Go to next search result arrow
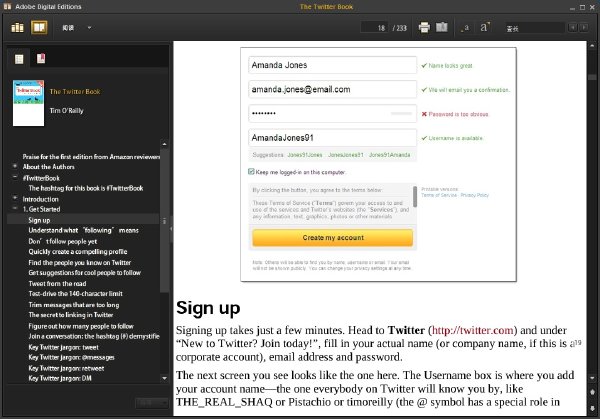The height and width of the screenshot is (419, 600). 584,28
